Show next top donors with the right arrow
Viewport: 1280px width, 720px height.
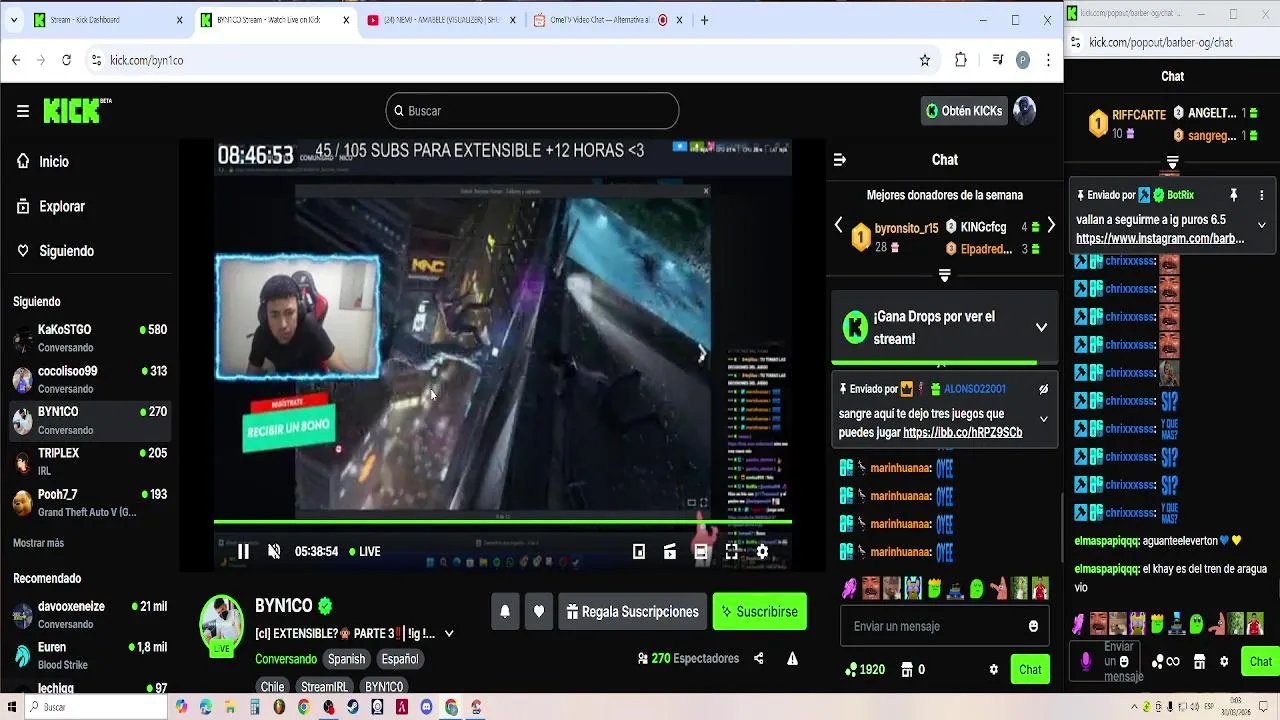tap(1051, 226)
